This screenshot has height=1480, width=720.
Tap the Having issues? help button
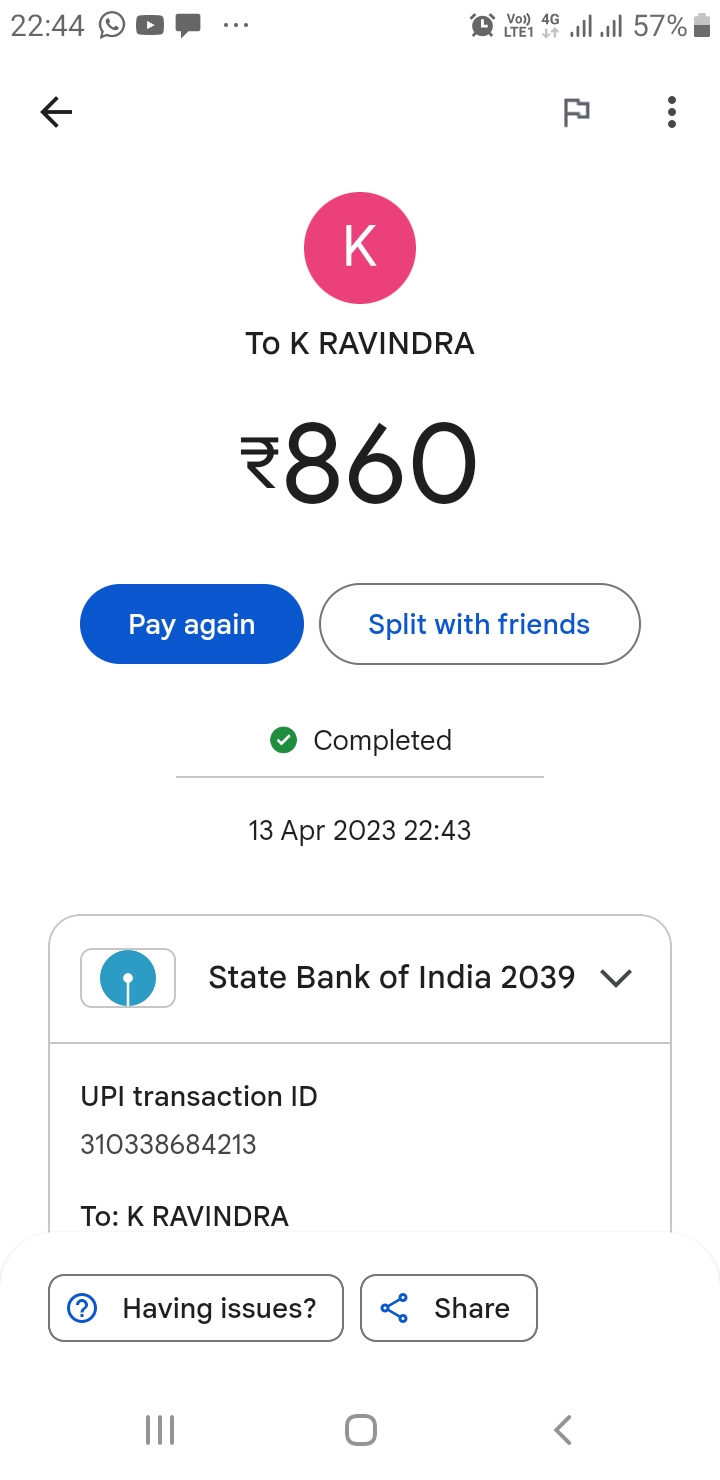tap(196, 1308)
